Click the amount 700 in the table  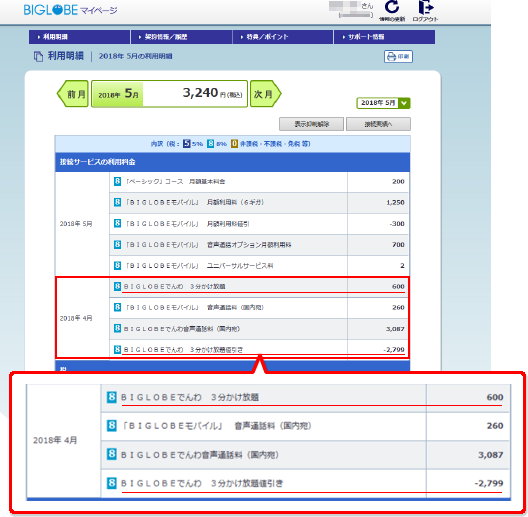[398, 245]
